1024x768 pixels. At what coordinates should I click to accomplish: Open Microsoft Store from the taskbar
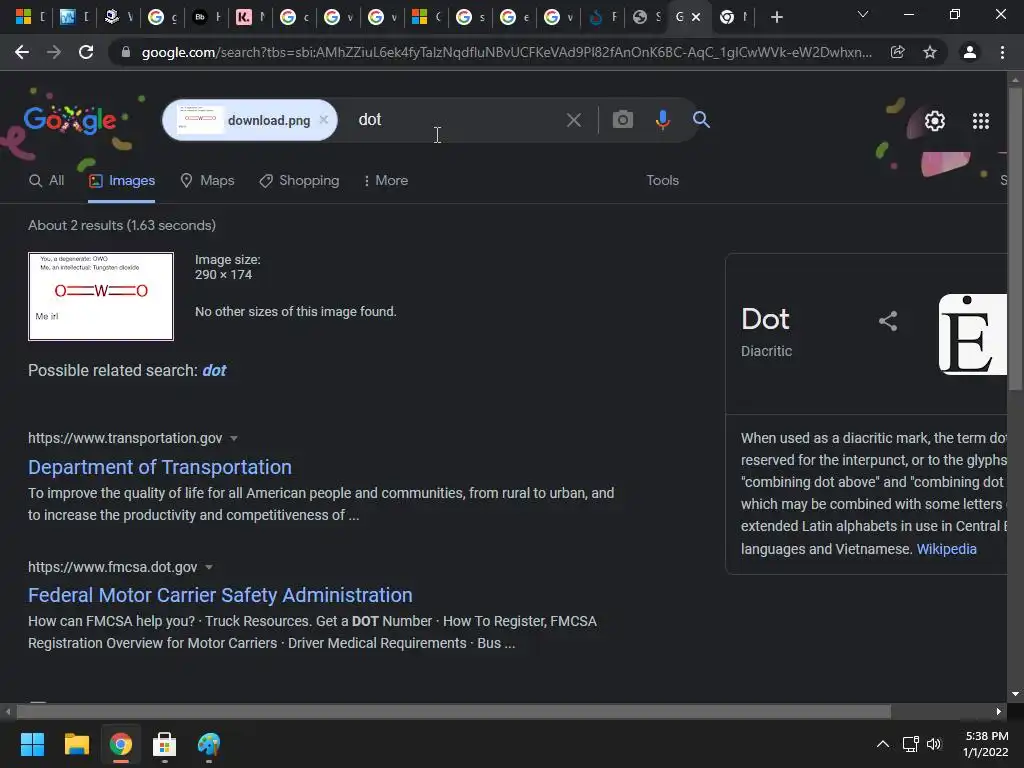[x=165, y=744]
